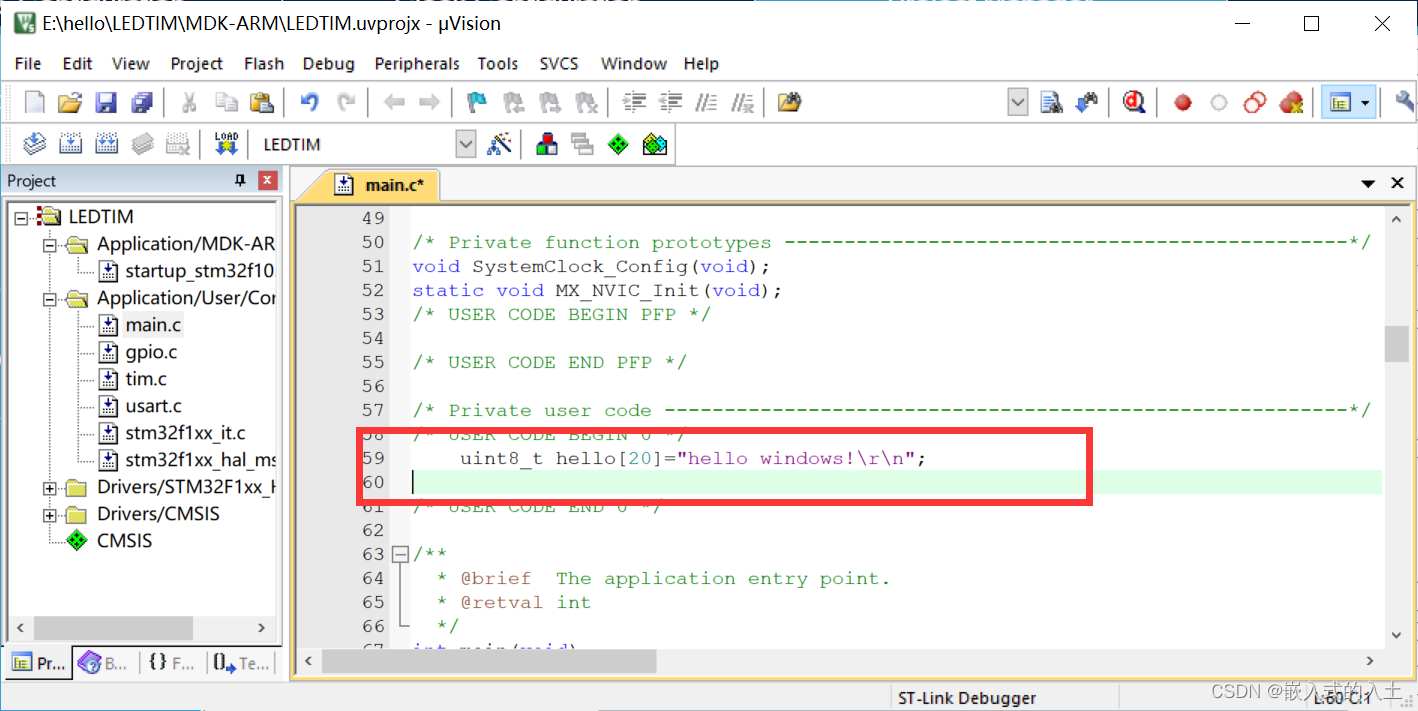Viewport: 1418px width, 711px height.
Task: Open the Peripherals menu
Action: [x=417, y=63]
